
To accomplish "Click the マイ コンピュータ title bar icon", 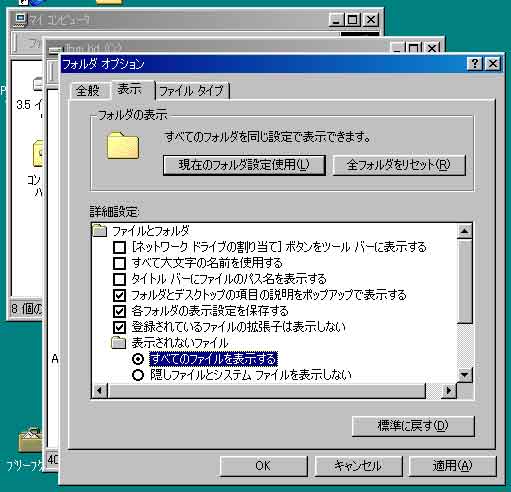I will pos(21,19).
